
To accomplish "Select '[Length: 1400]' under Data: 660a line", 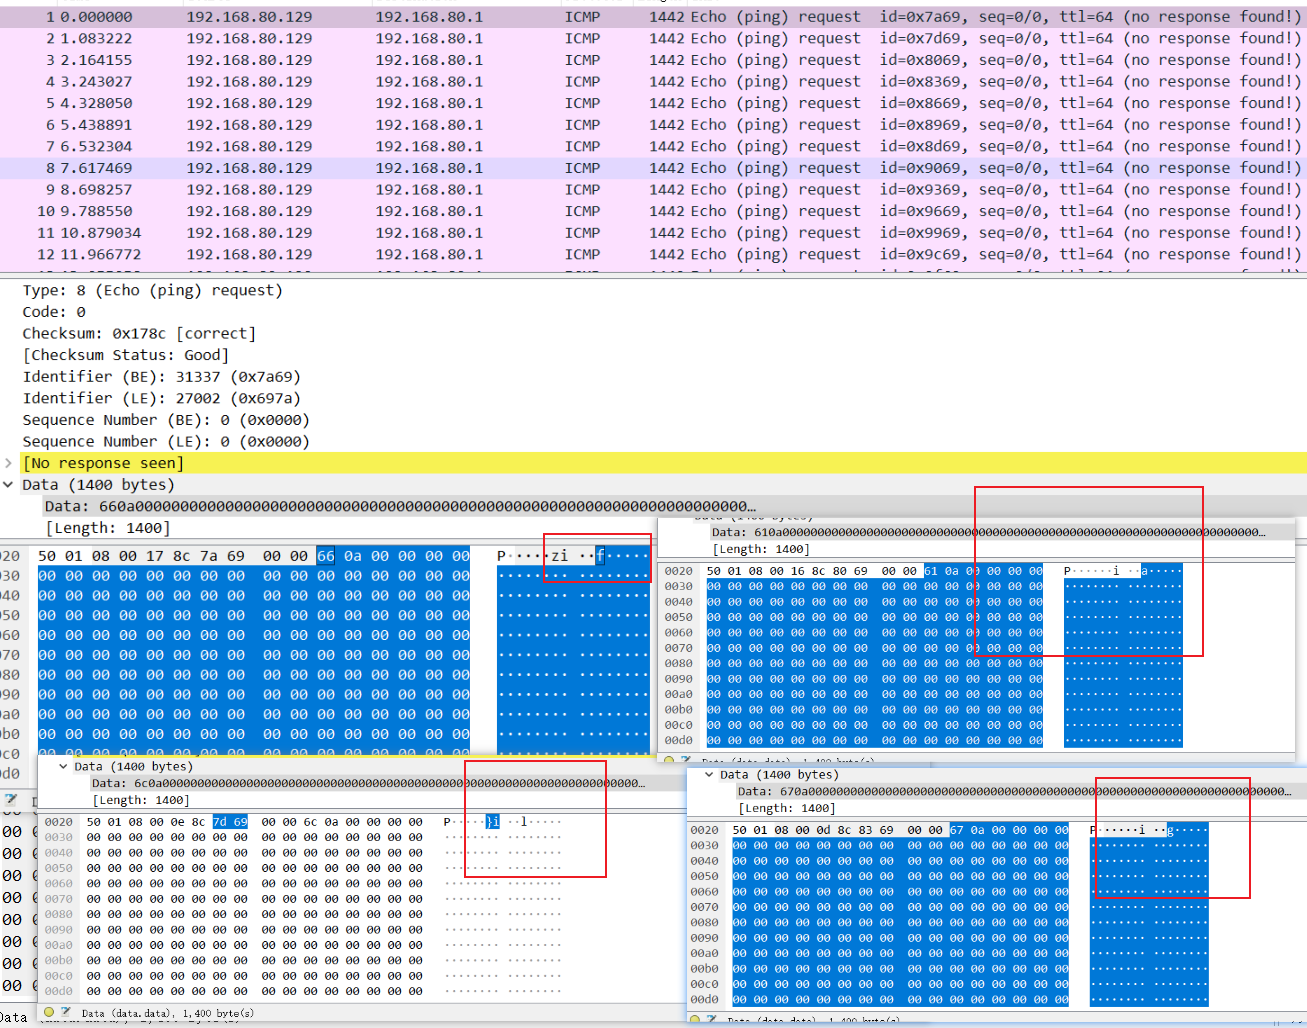I will tap(108, 528).
